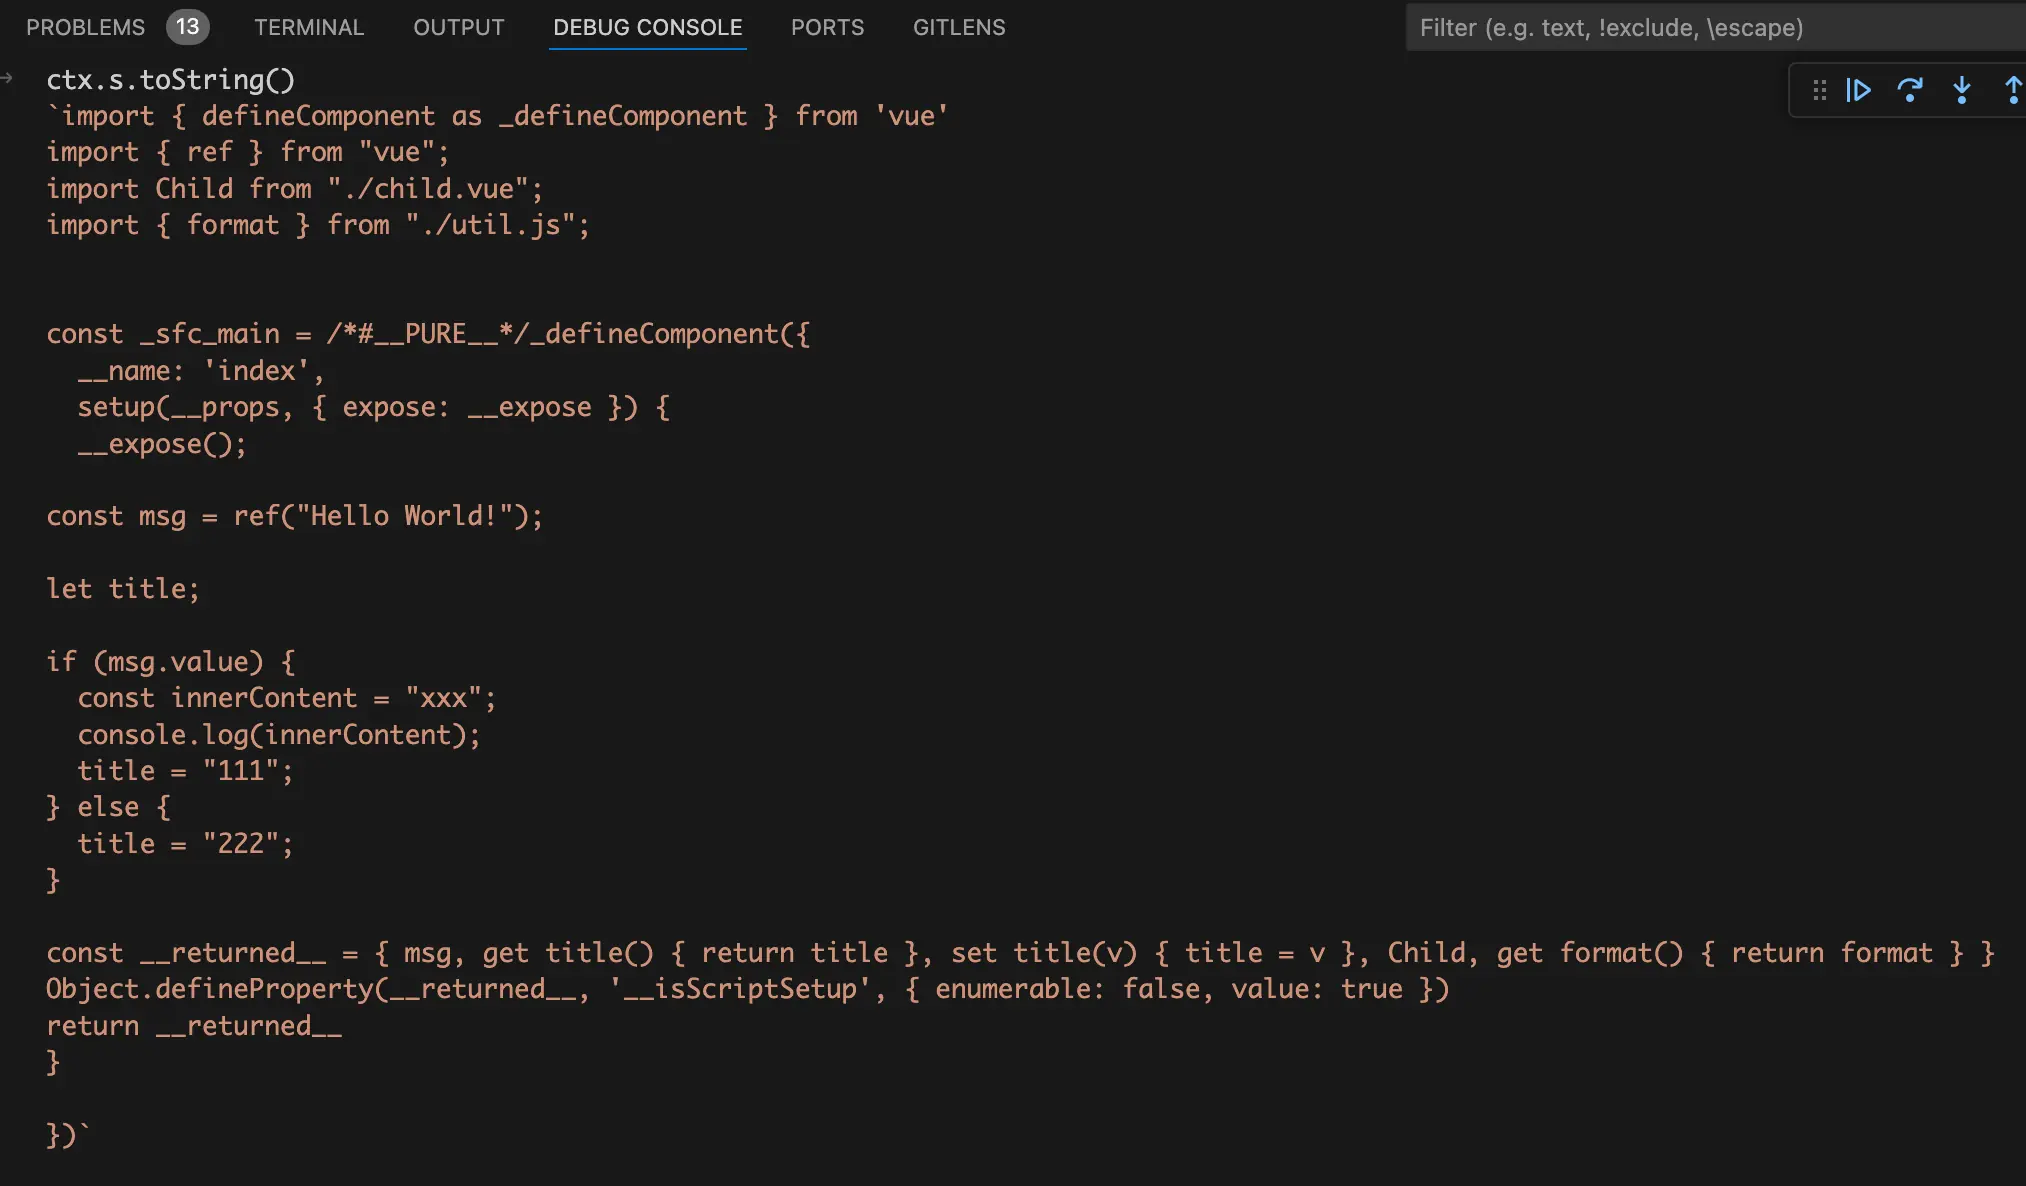Select the console.log(innerContent) output line
This screenshot has width=2026, height=1186.
pyautogui.click(x=279, y=734)
